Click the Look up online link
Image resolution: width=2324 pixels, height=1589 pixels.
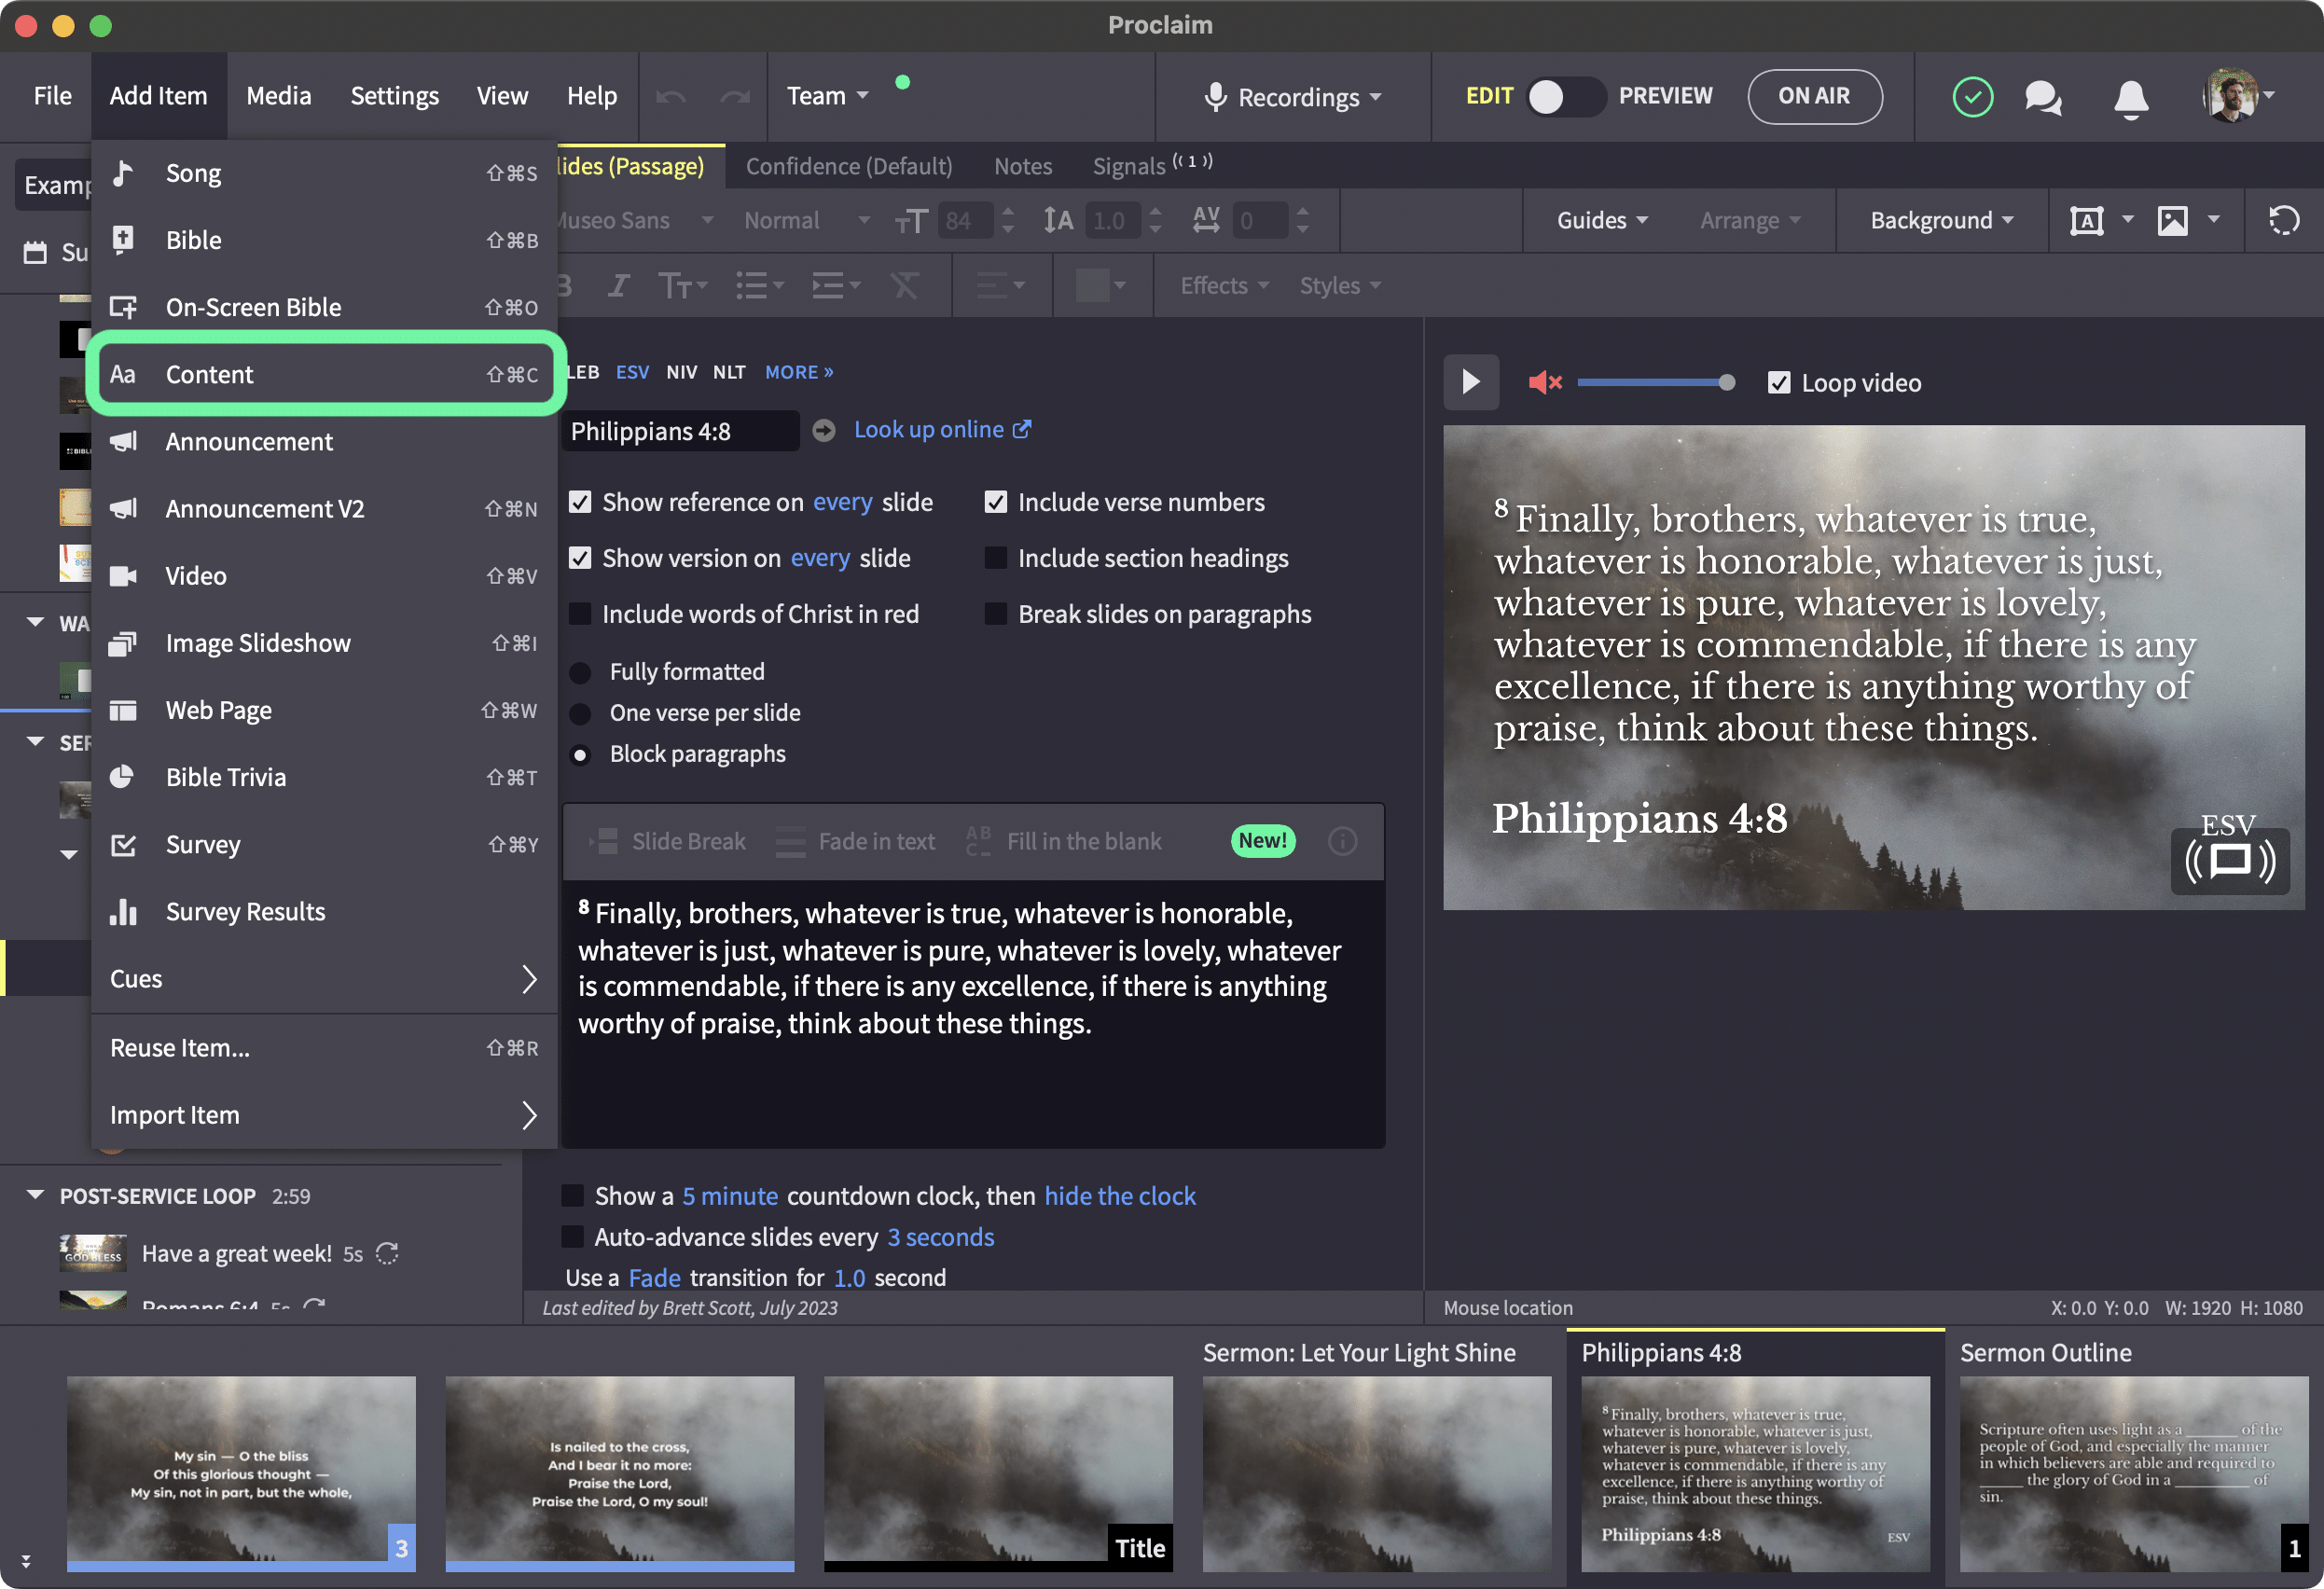(941, 429)
